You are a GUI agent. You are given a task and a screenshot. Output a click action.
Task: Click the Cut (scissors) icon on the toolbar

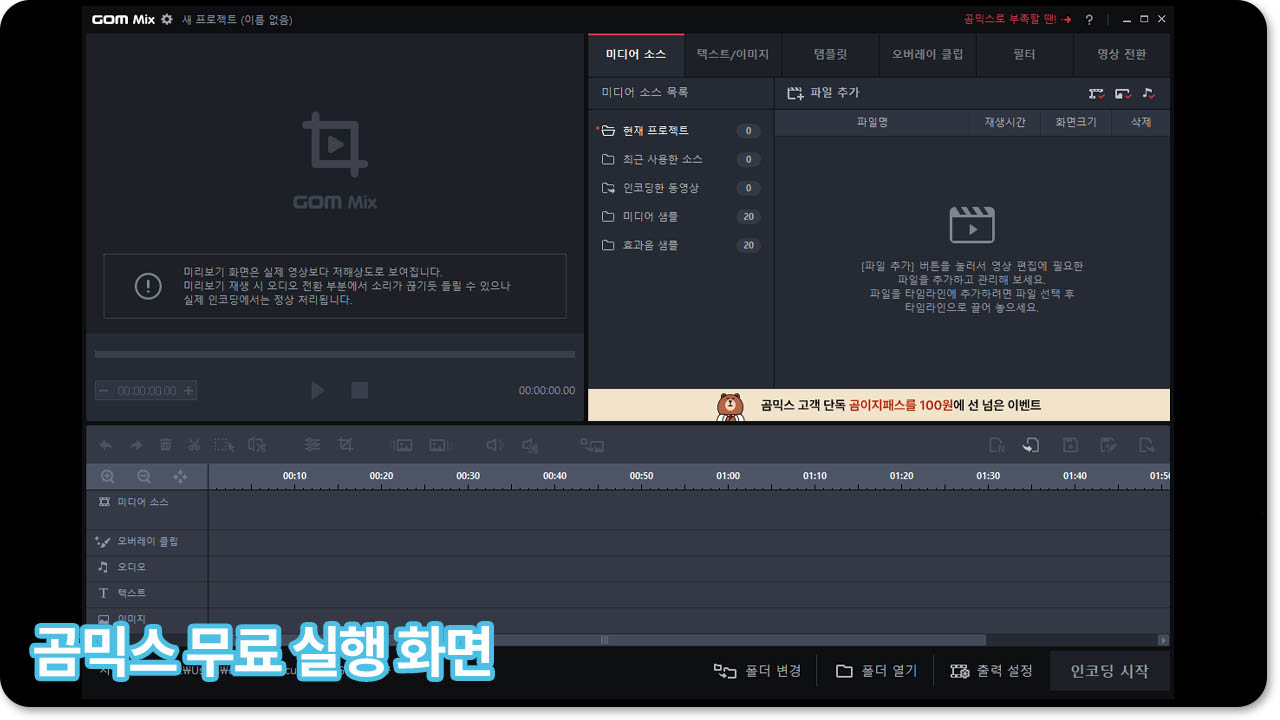pos(194,444)
